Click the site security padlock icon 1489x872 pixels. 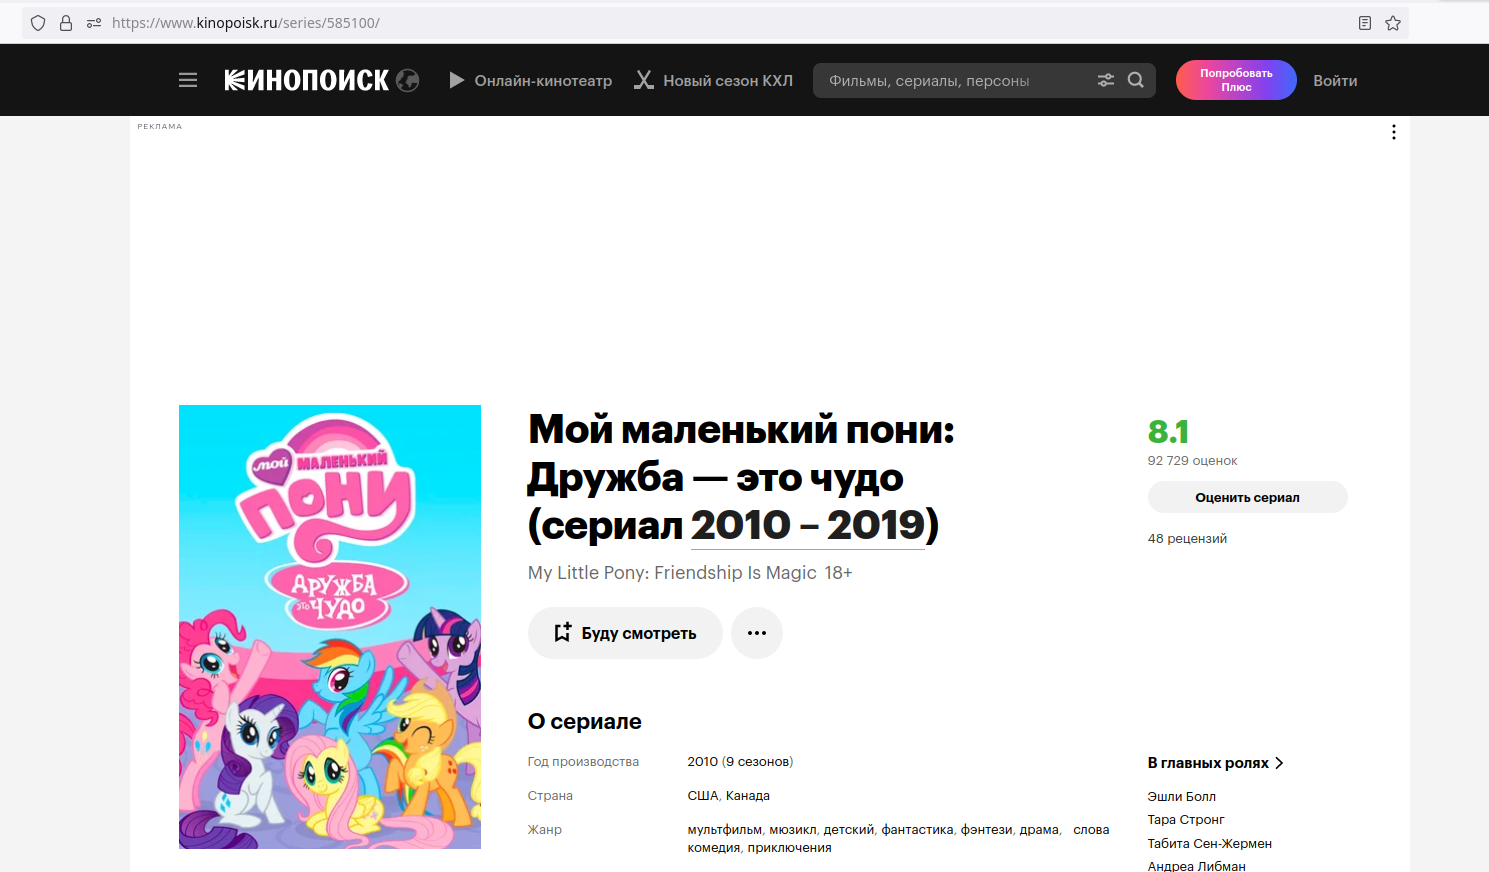(x=66, y=23)
